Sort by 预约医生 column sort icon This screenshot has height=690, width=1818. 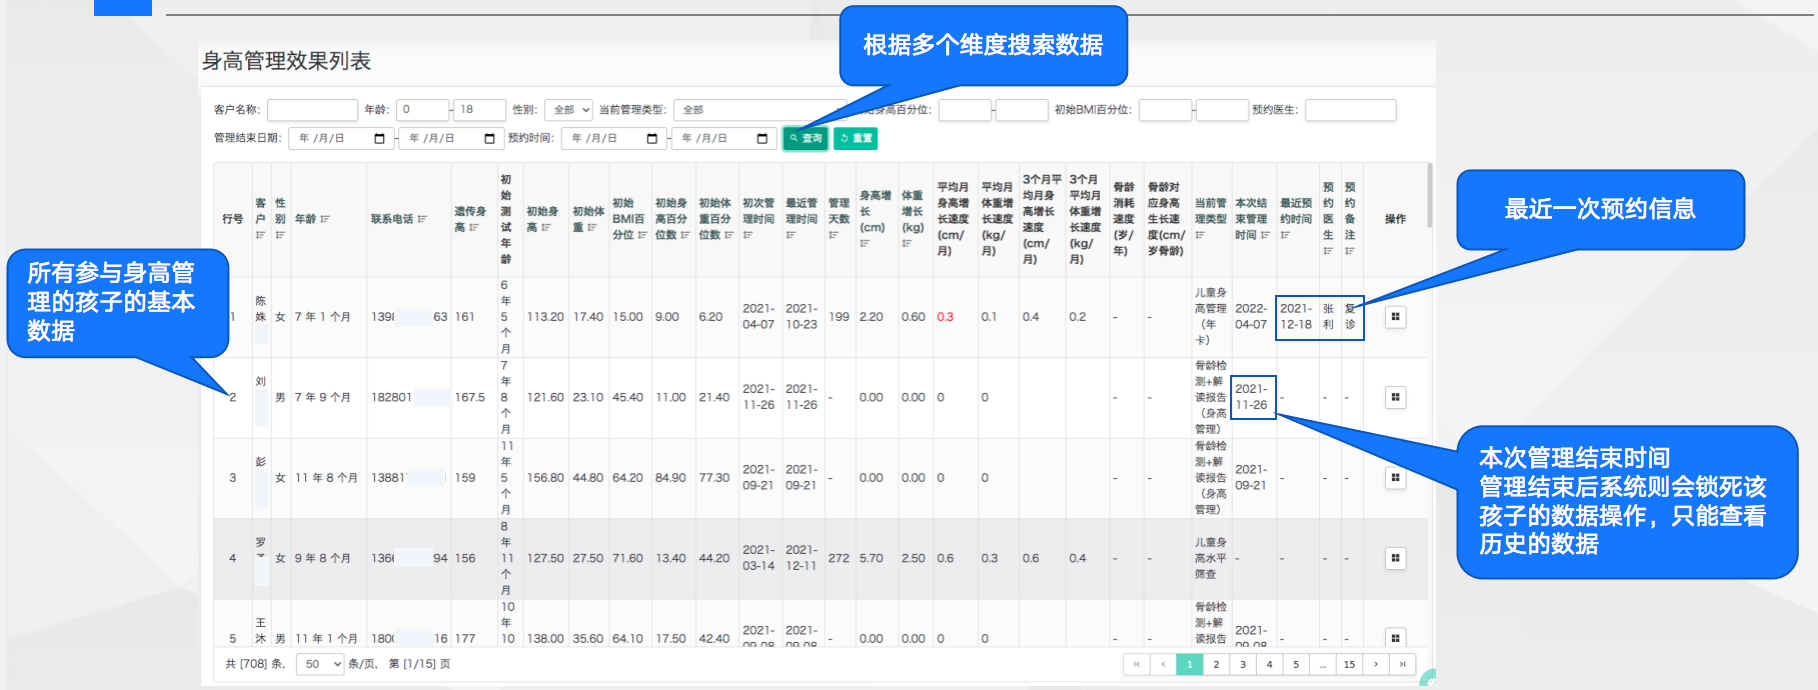pos(1328,251)
